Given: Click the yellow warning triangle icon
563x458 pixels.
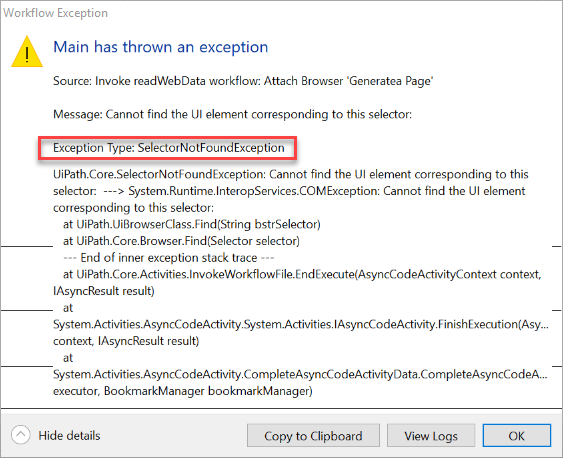Looking at the screenshot, I should 27,52.
